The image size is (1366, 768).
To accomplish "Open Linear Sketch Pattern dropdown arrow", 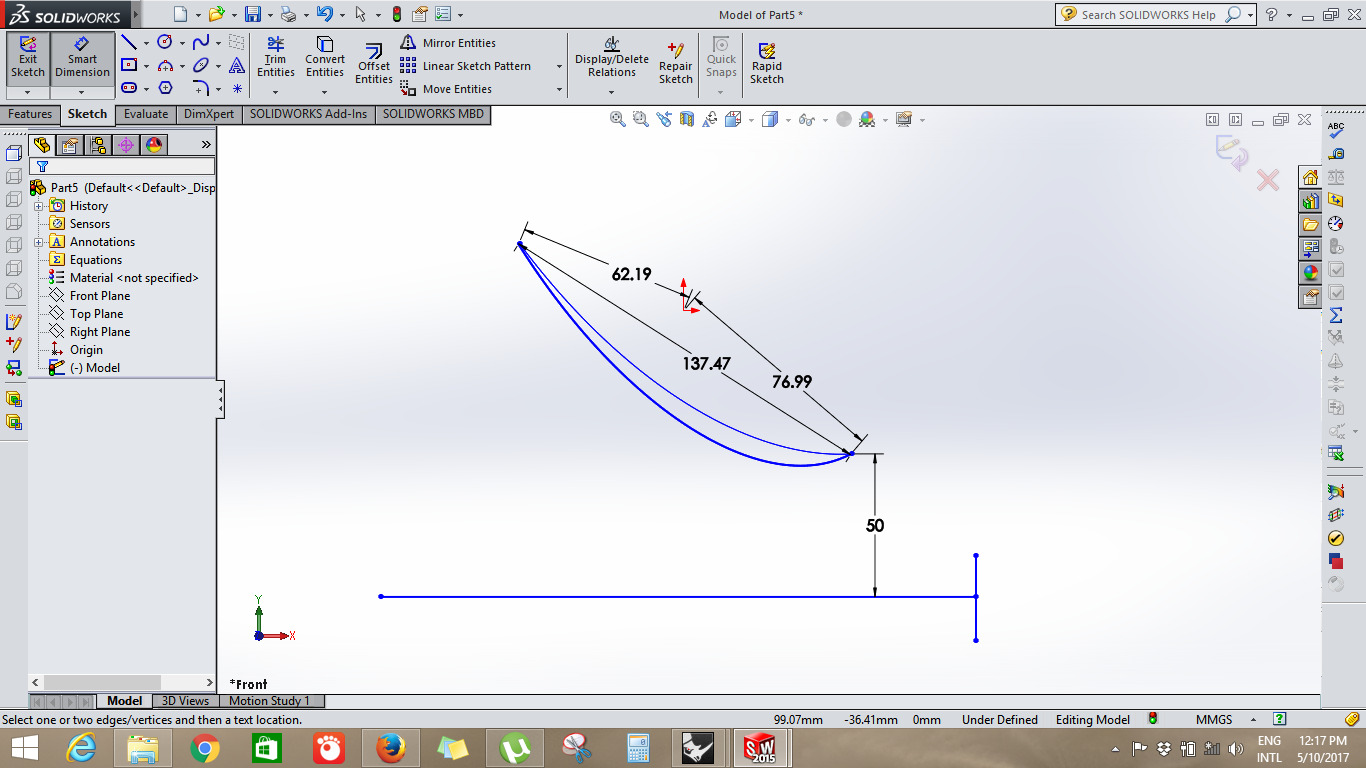I will pyautogui.click(x=559, y=66).
